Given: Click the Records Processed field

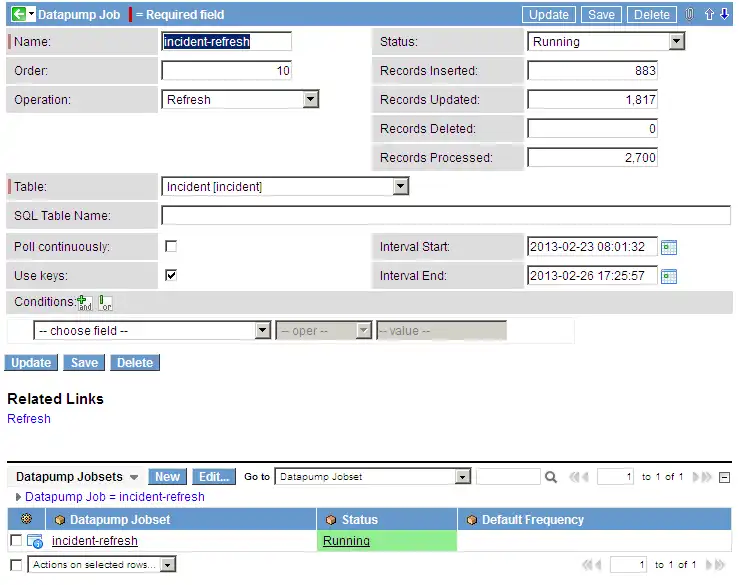Looking at the screenshot, I should pyautogui.click(x=592, y=157).
